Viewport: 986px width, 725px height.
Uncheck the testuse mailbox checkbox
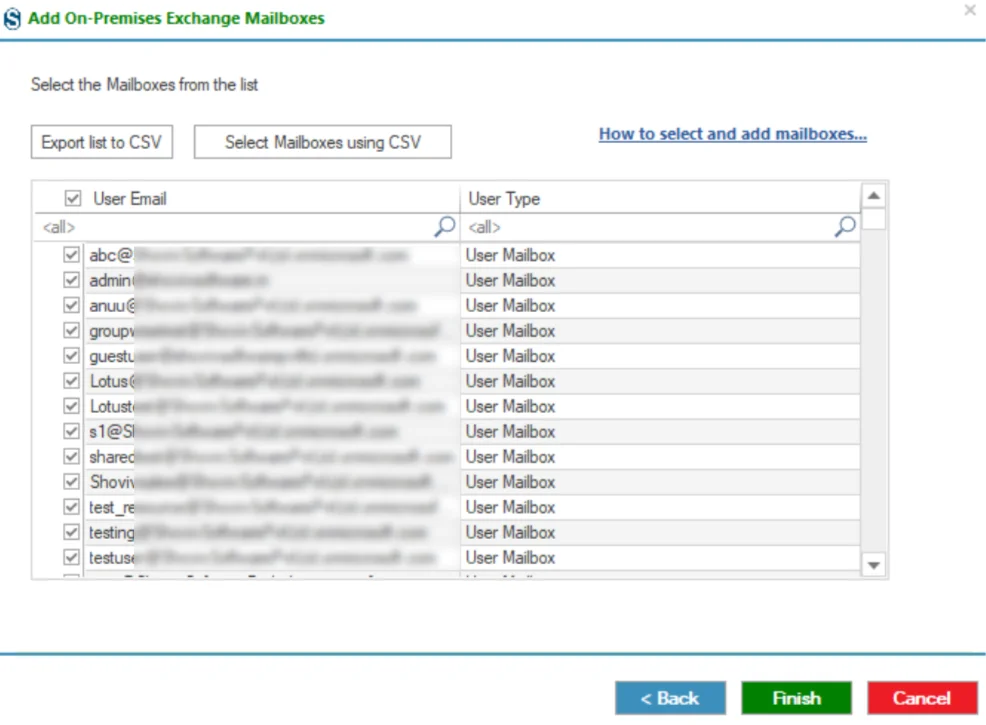point(72,557)
